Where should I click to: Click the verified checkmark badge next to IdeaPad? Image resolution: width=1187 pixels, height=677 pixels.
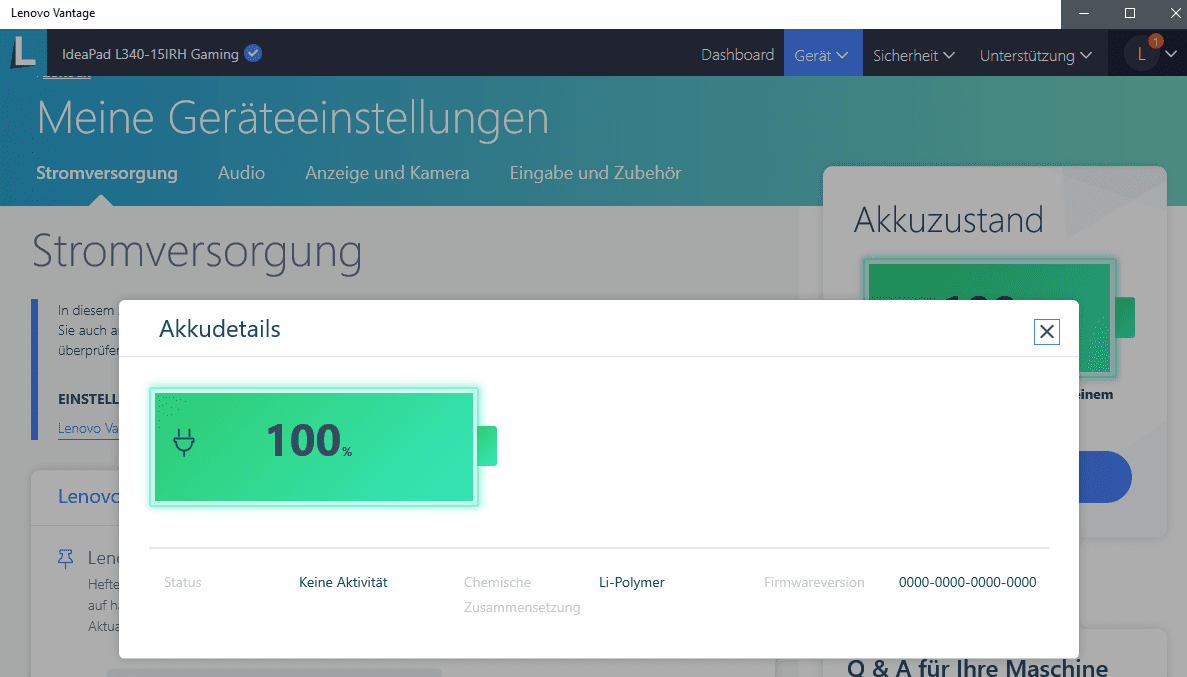[x=254, y=53]
